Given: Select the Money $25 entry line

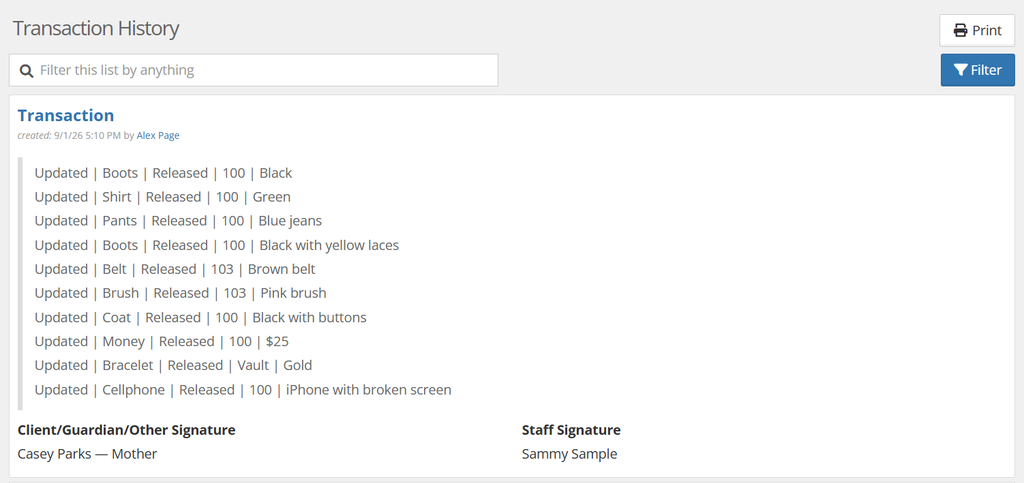Looking at the screenshot, I should (161, 342).
